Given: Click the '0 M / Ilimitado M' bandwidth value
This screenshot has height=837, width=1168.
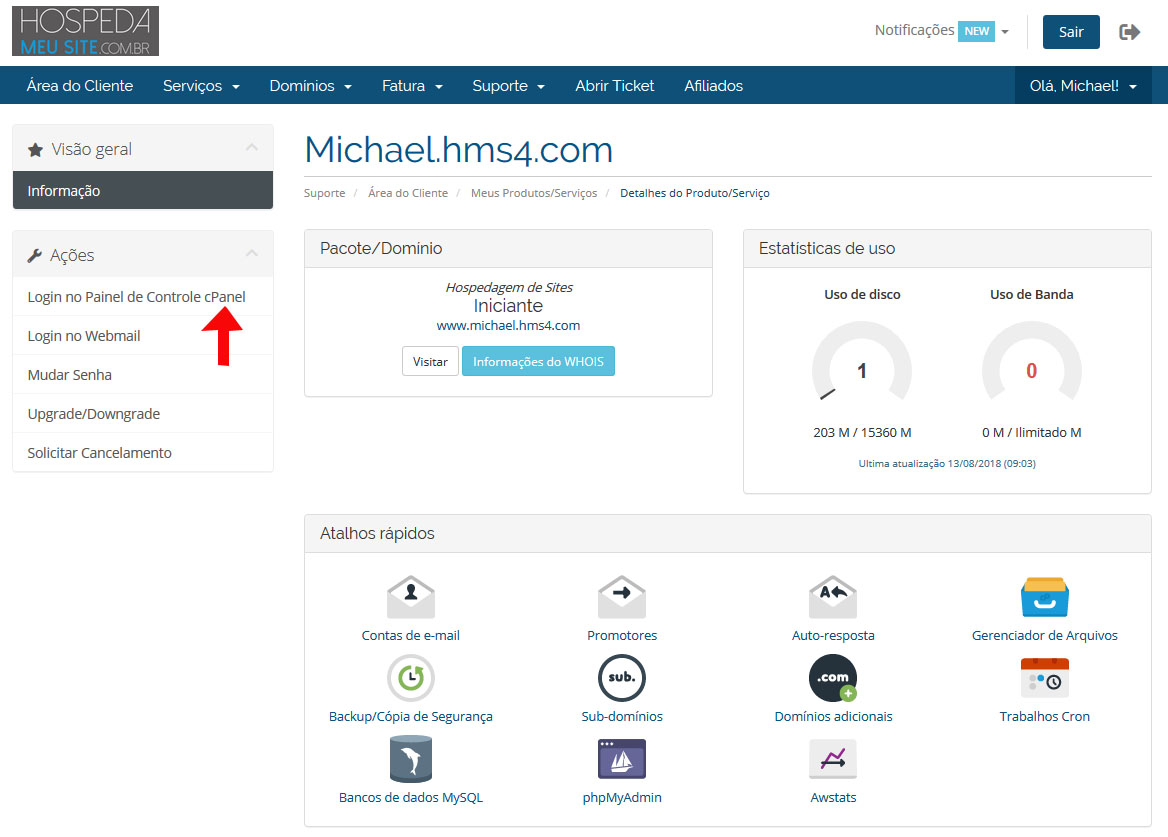Looking at the screenshot, I should pos(1032,433).
